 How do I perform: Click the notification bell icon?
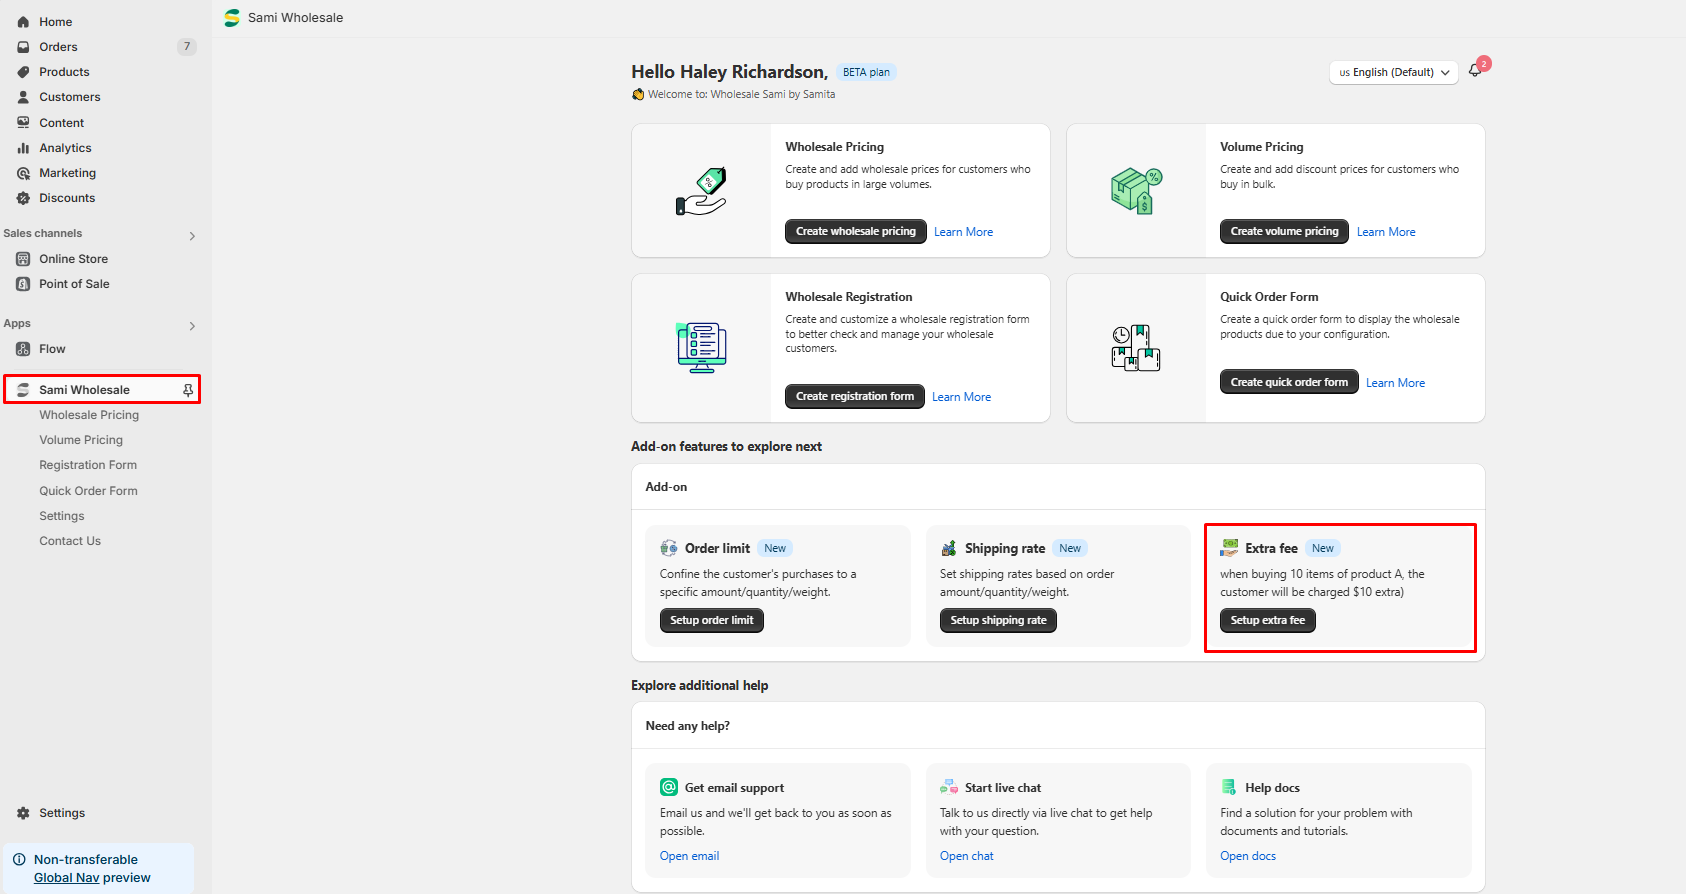point(1475,71)
